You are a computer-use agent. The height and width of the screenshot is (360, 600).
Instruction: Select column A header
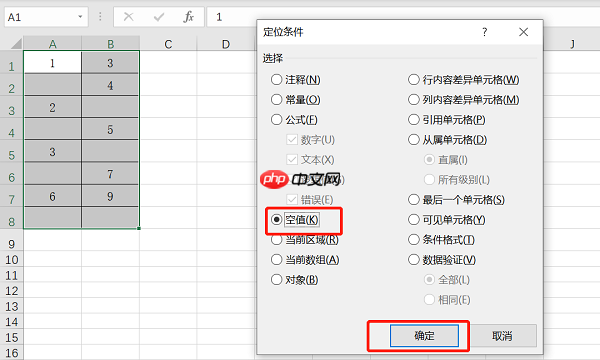tap(52, 44)
